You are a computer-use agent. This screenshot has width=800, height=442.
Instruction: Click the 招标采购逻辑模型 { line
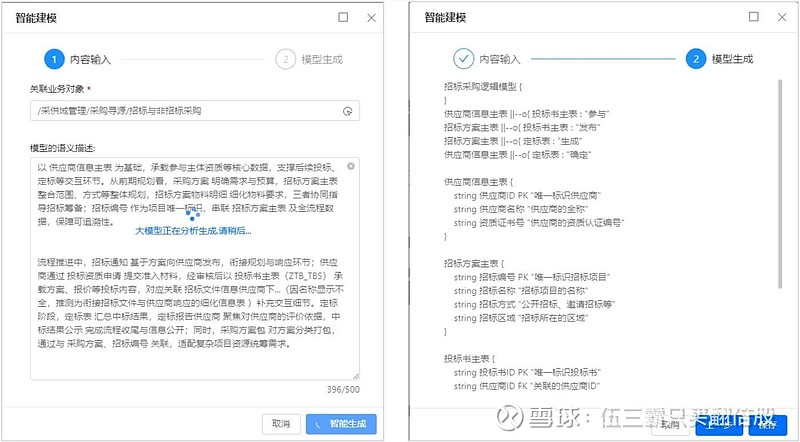coord(483,87)
